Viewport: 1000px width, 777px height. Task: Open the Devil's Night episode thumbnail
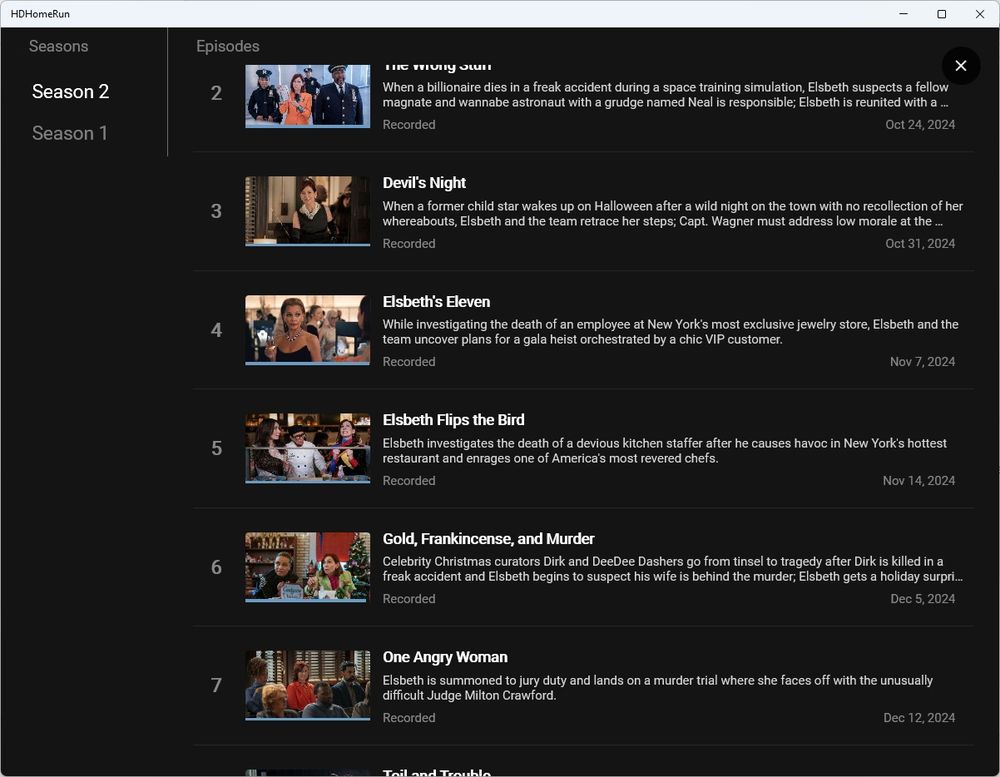(307, 211)
